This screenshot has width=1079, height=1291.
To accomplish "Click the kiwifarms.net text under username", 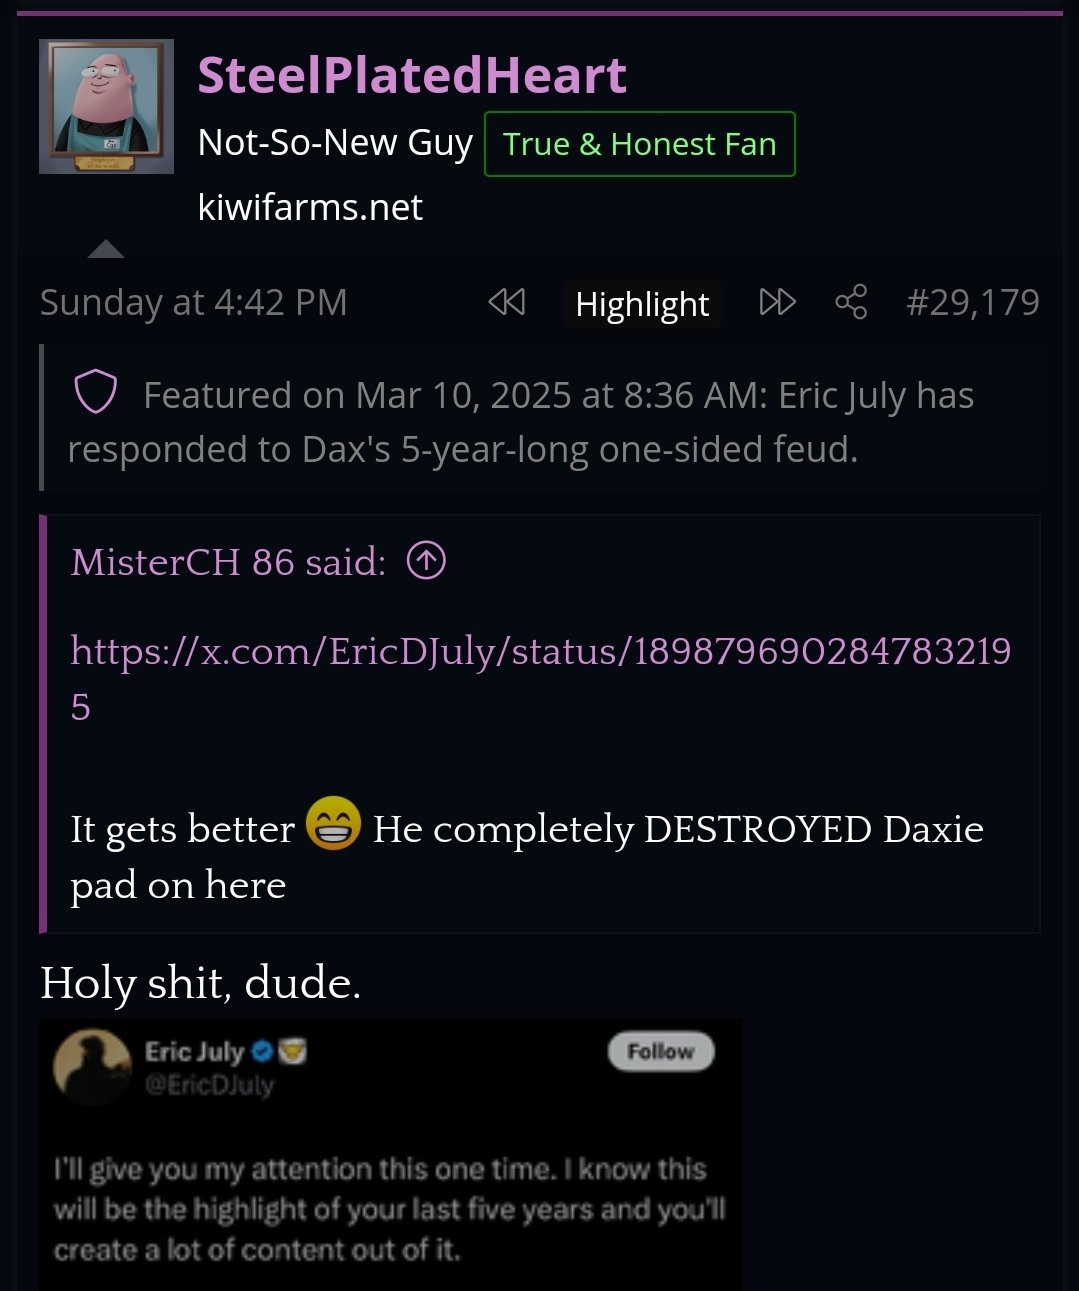I will tap(310, 207).
